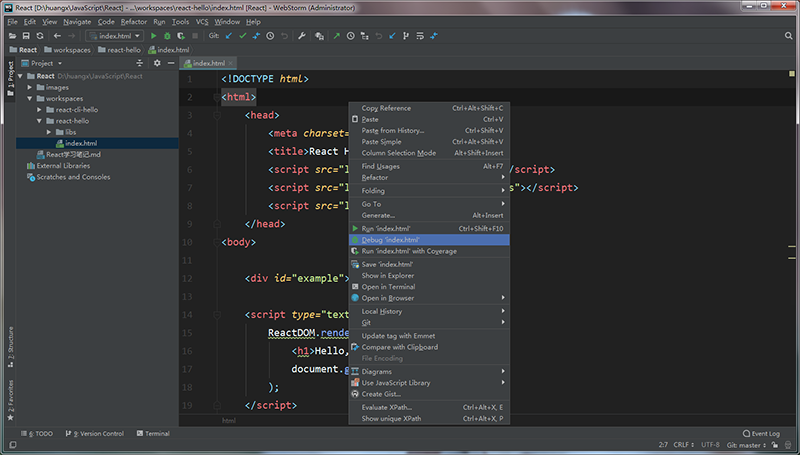Choose Run 'index.html' from context menu

click(x=429, y=229)
